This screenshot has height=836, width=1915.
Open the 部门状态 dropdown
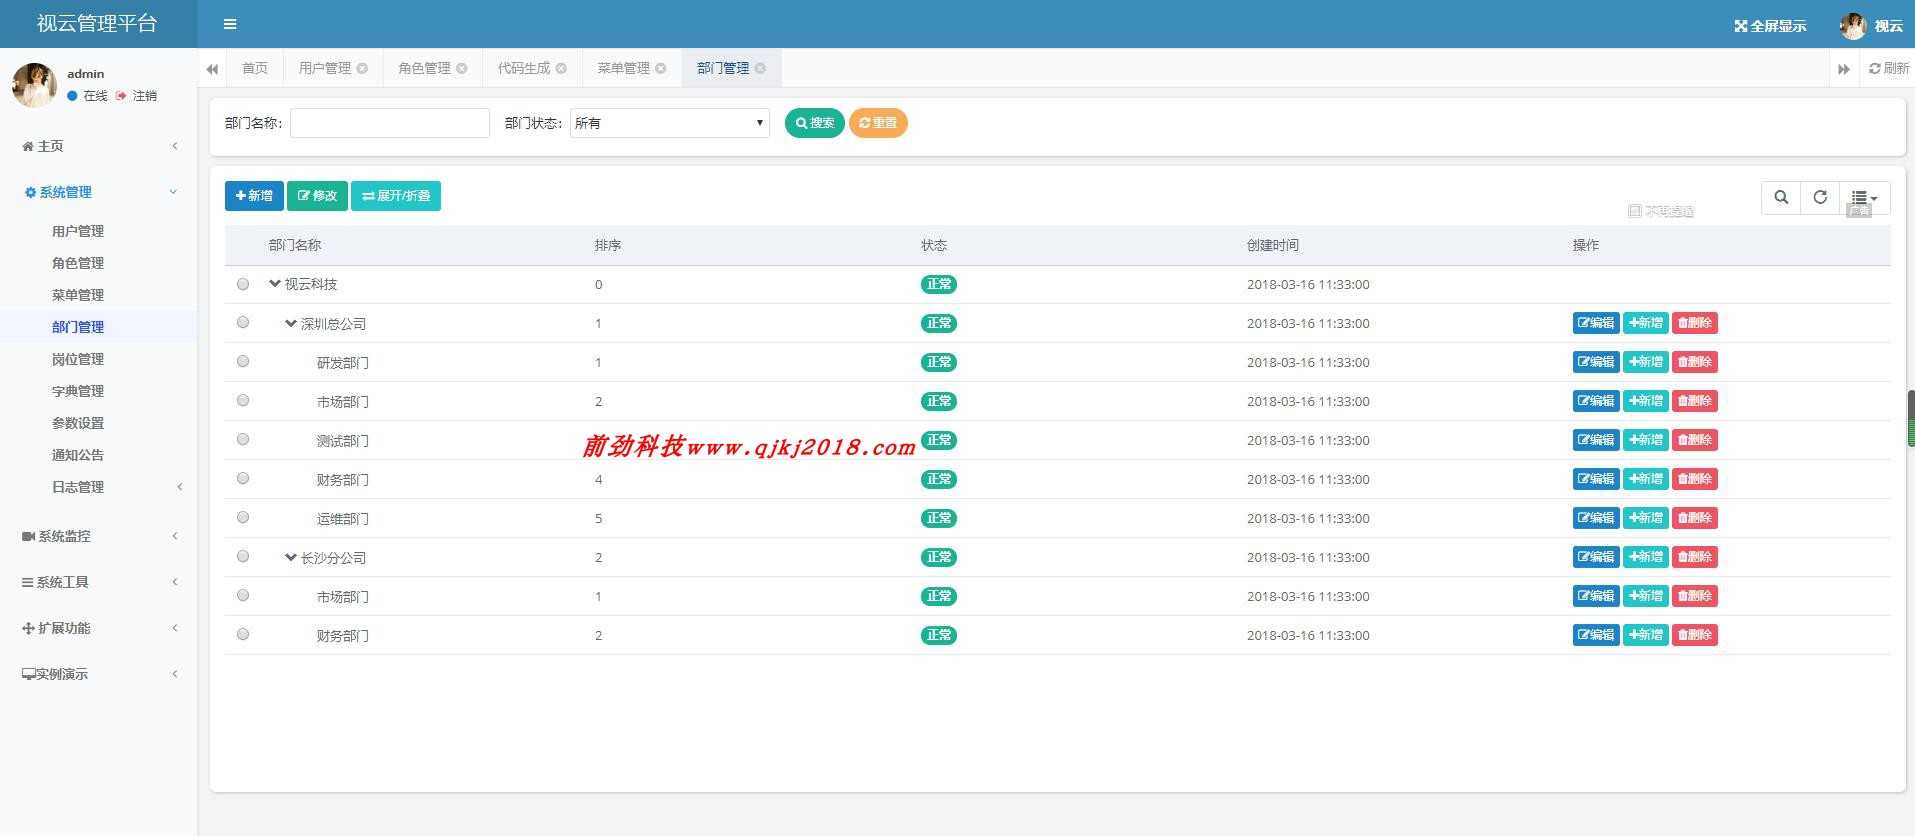click(670, 123)
